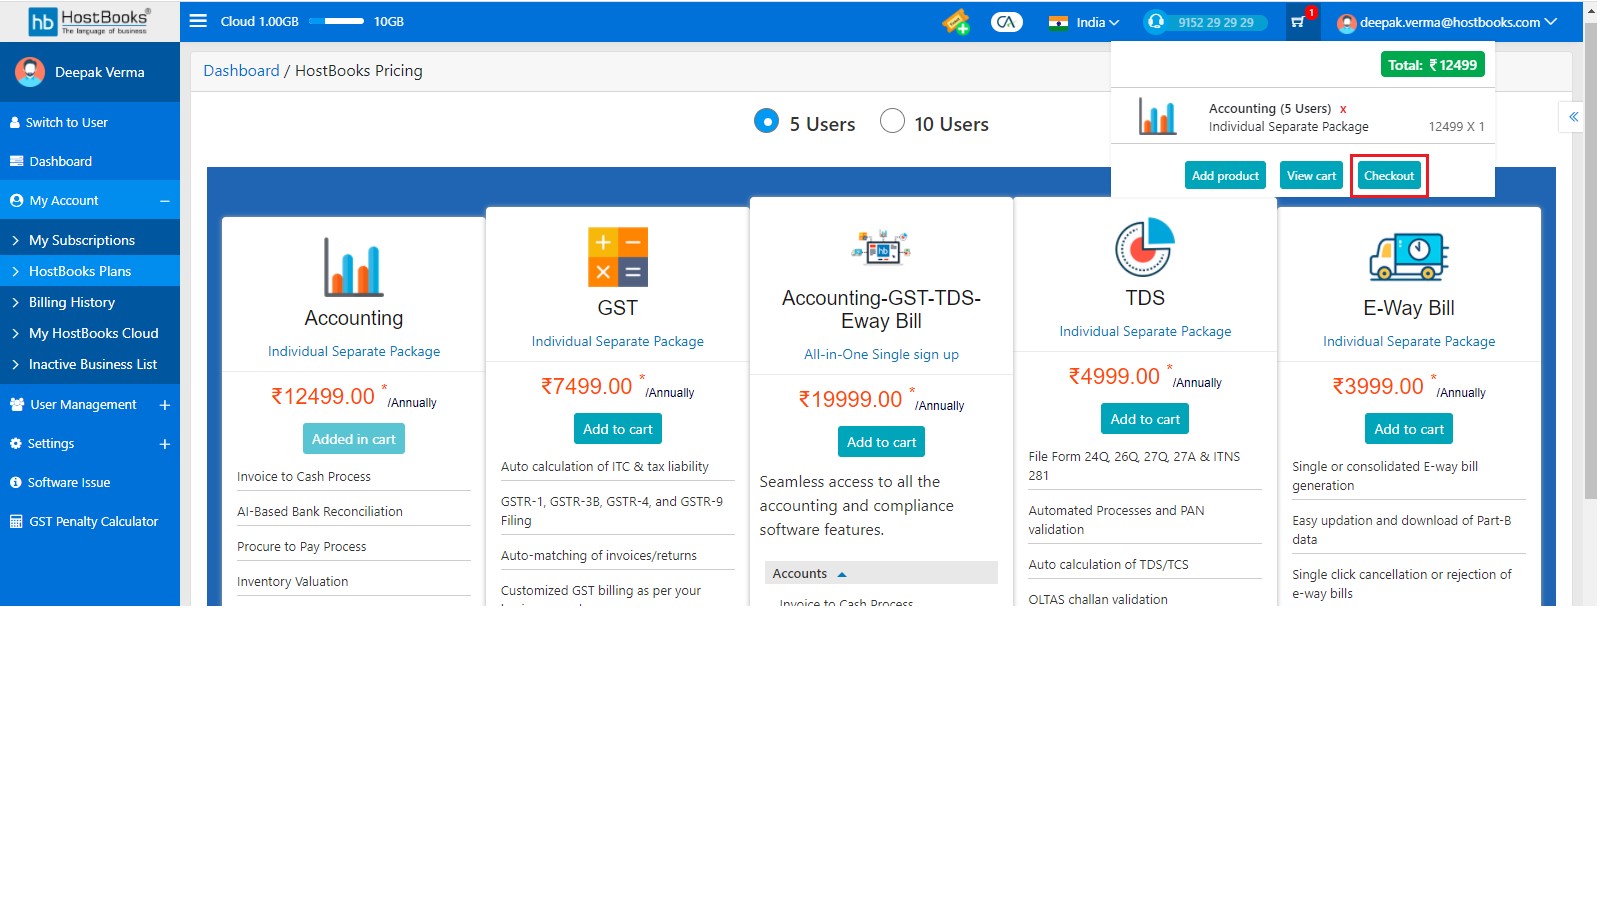
Task: Click the GST calculator icon
Action: 618,257
